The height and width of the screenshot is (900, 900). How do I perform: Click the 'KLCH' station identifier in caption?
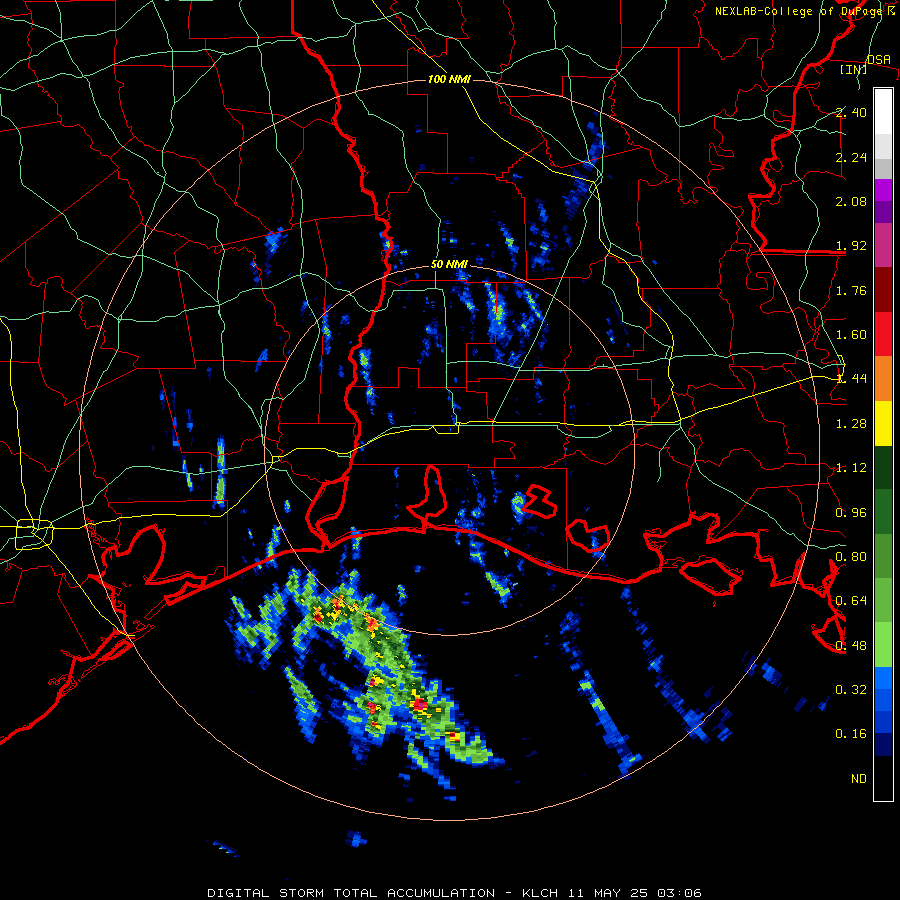[540, 893]
